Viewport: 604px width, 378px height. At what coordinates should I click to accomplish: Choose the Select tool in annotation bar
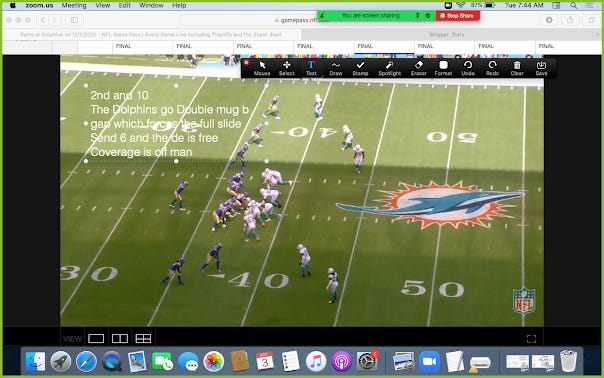click(287, 68)
